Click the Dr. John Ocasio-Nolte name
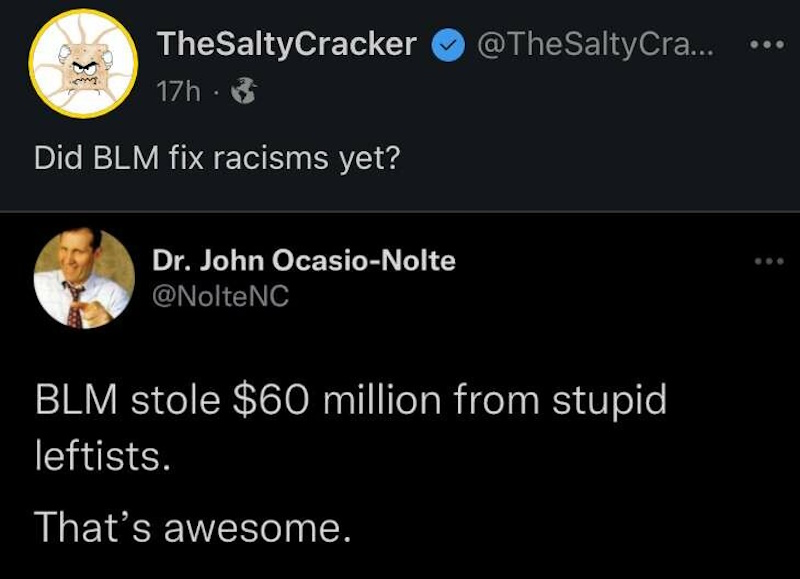Screen dimensions: 800x579 [304, 262]
